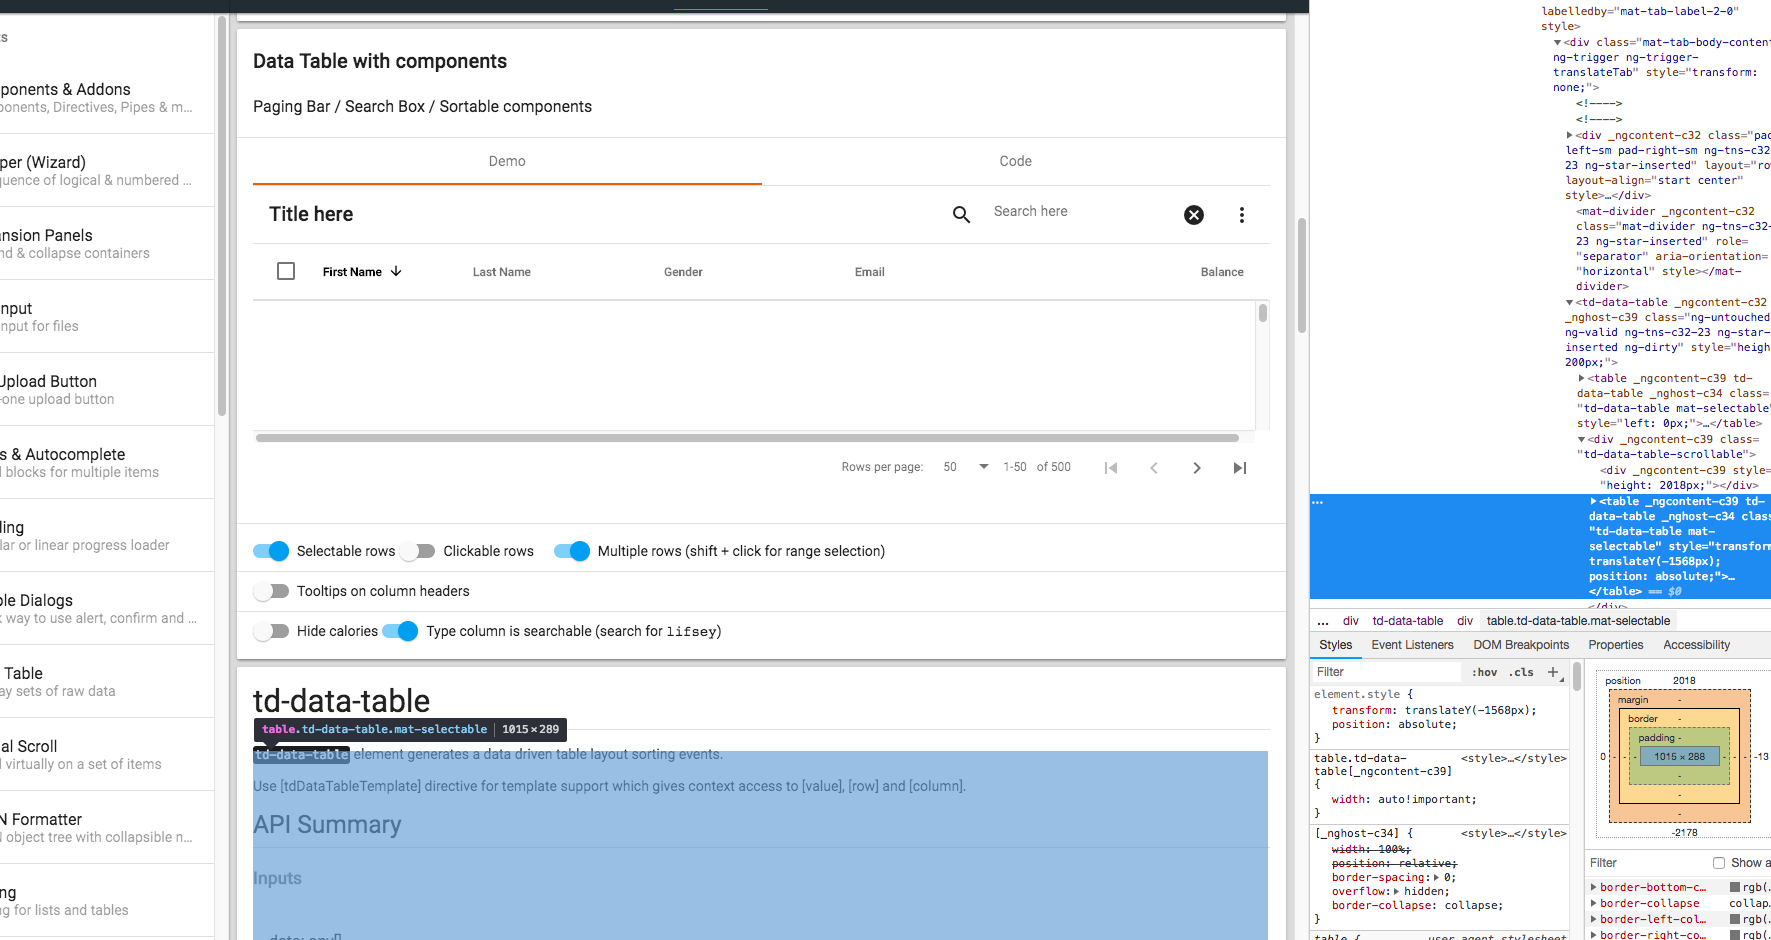This screenshot has width=1771, height=940.
Task: Enable Clickable rows switch
Action: pos(418,551)
